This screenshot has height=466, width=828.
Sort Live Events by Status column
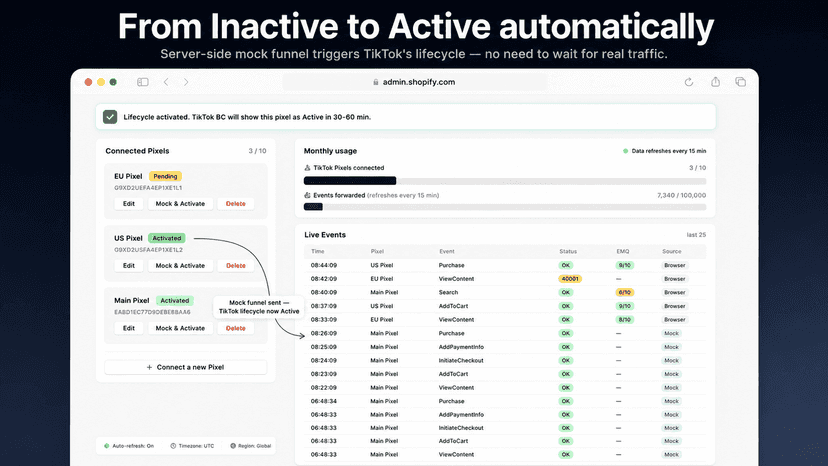[x=568, y=251]
